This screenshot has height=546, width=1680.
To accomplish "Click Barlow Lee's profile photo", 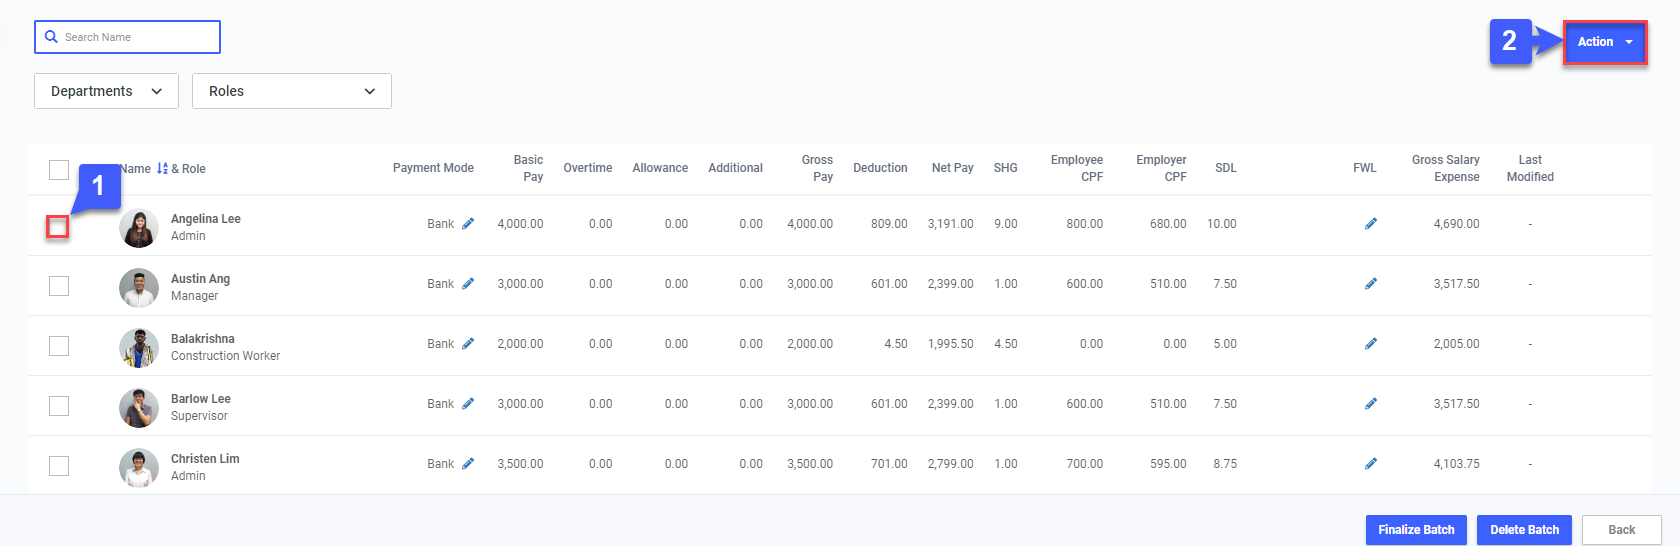I will [139, 408].
